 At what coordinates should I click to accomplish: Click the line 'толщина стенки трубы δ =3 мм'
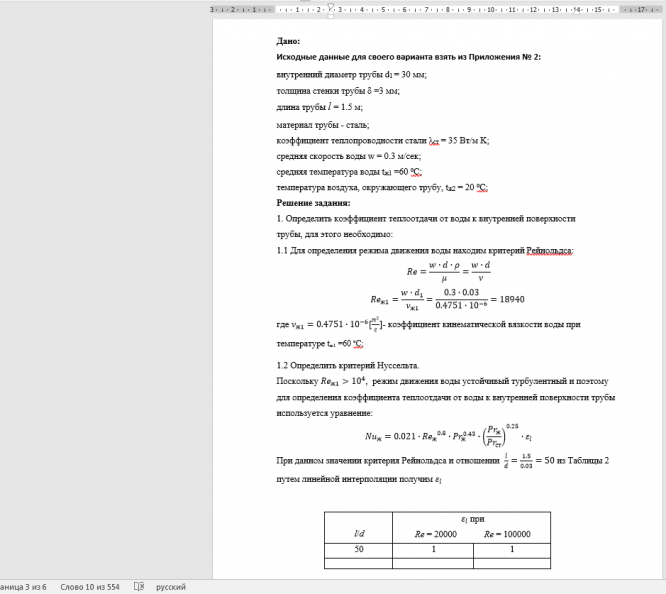pyautogui.click(x=338, y=91)
